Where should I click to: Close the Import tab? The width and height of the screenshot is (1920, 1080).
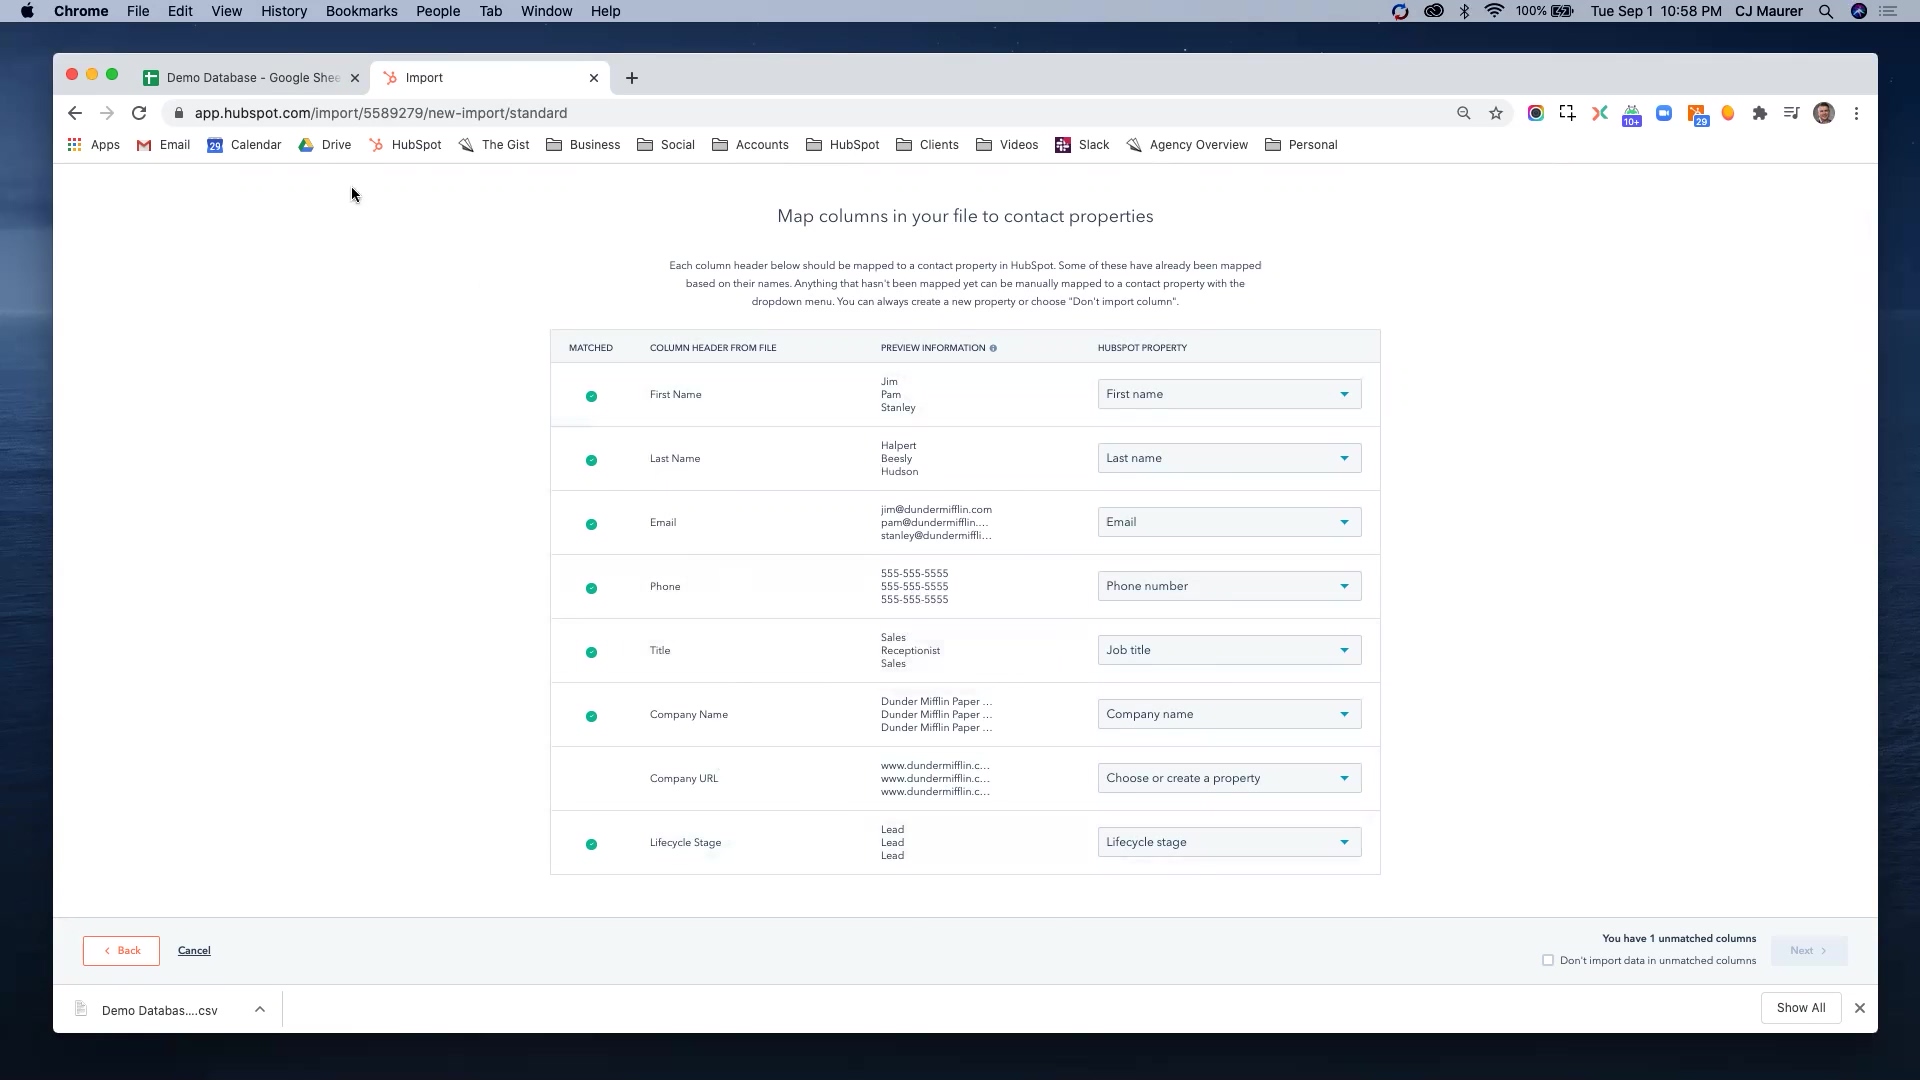point(594,78)
